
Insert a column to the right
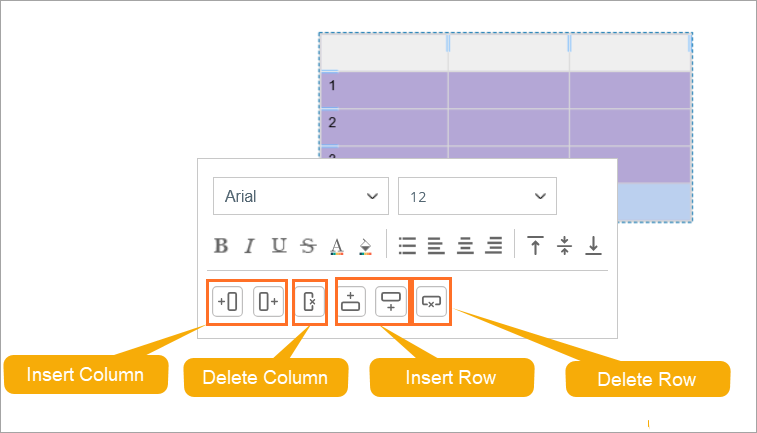pyautogui.click(x=267, y=301)
